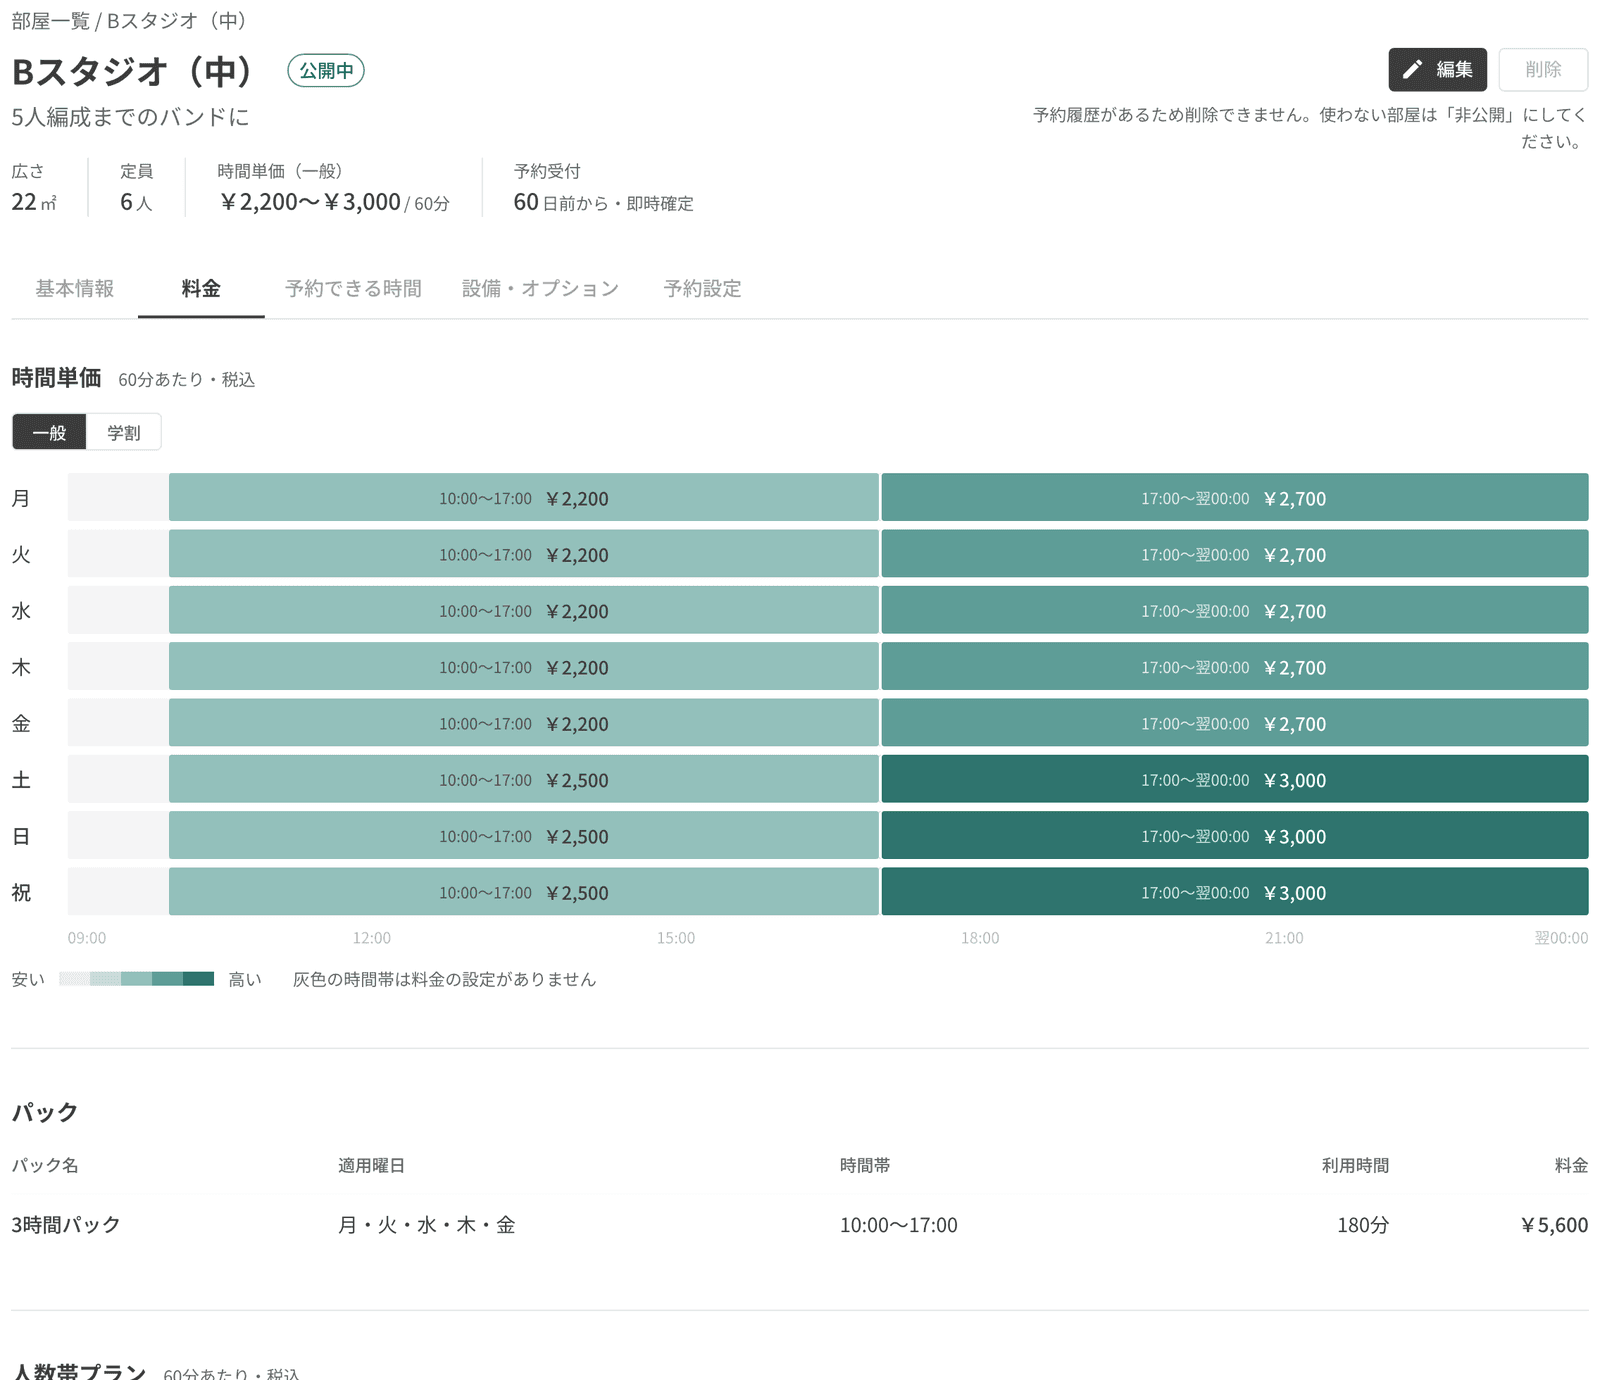Viewport: 1600px width, 1380px height.
Task: Click Saturday's 17:00〜翌00:00 ¥3,000 block
Action: tap(1235, 779)
